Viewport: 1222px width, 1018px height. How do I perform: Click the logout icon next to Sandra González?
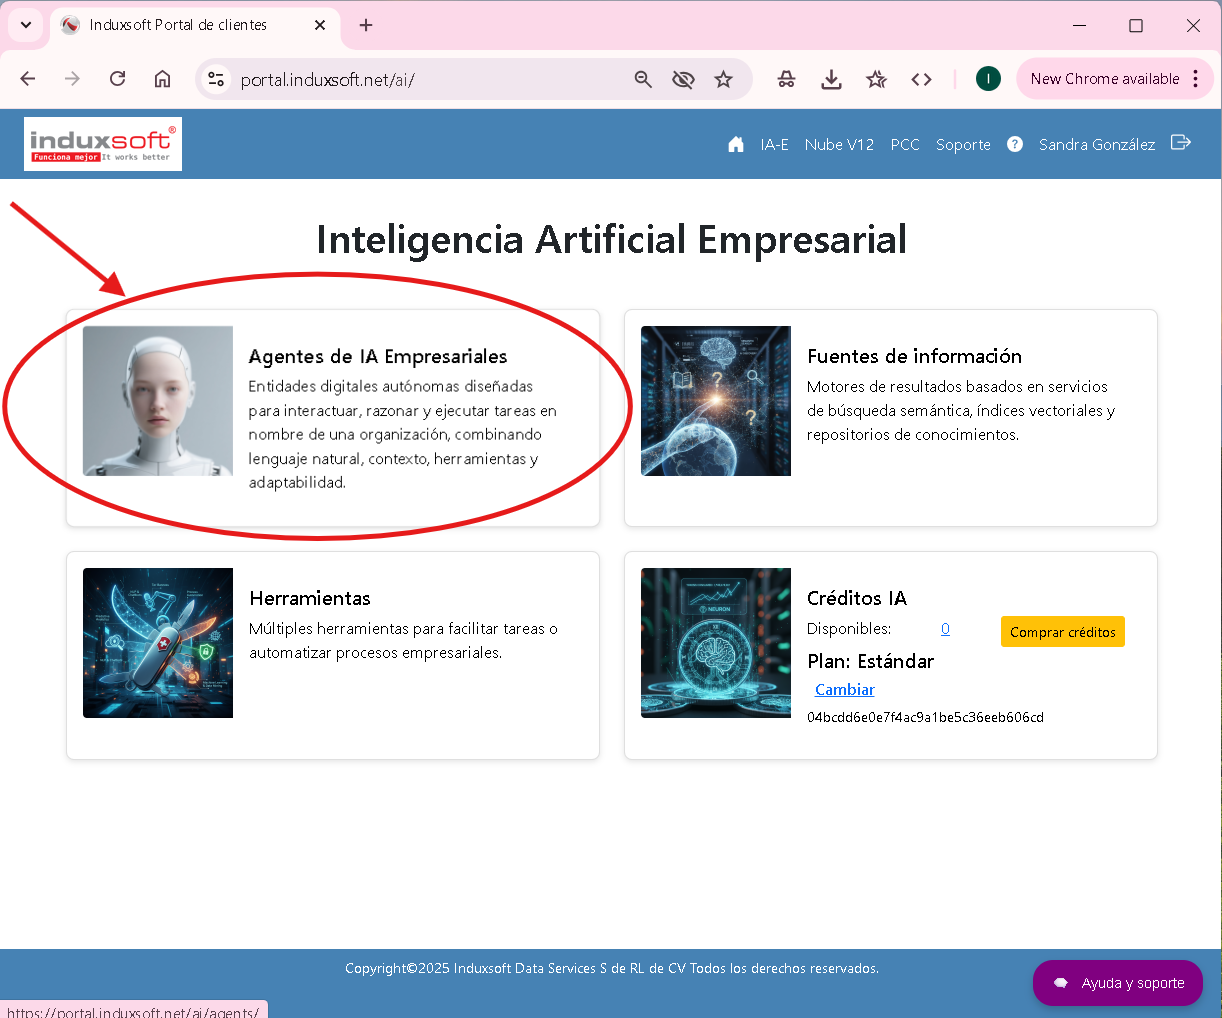[1181, 143]
